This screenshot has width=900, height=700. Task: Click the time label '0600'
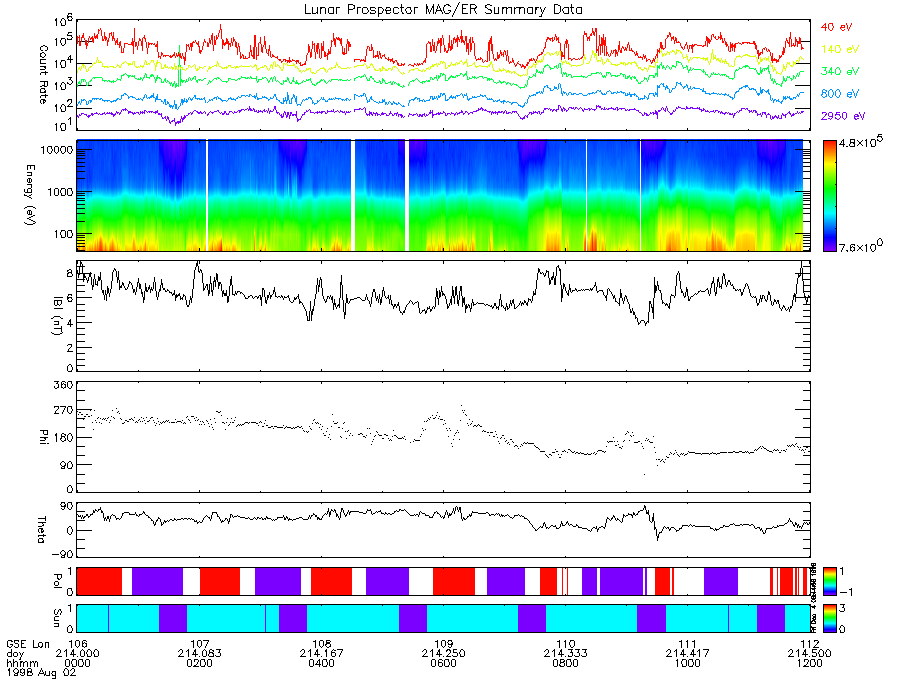pos(444,663)
